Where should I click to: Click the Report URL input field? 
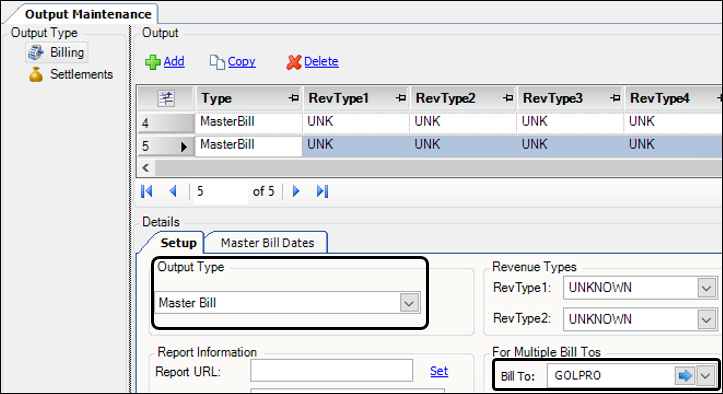pos(332,370)
